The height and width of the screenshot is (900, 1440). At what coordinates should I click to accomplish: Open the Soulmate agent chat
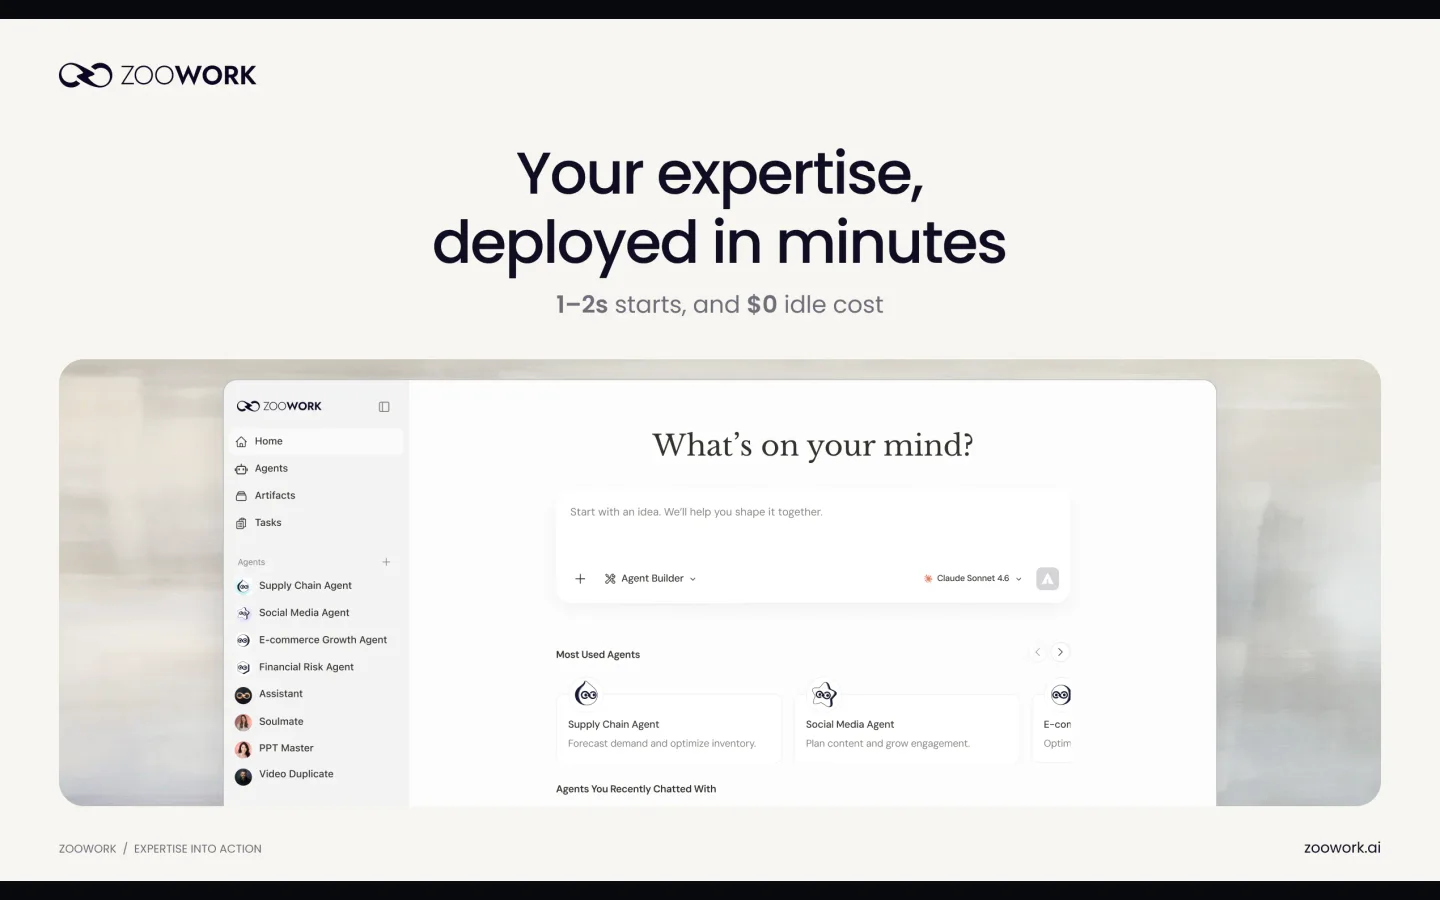(316, 721)
